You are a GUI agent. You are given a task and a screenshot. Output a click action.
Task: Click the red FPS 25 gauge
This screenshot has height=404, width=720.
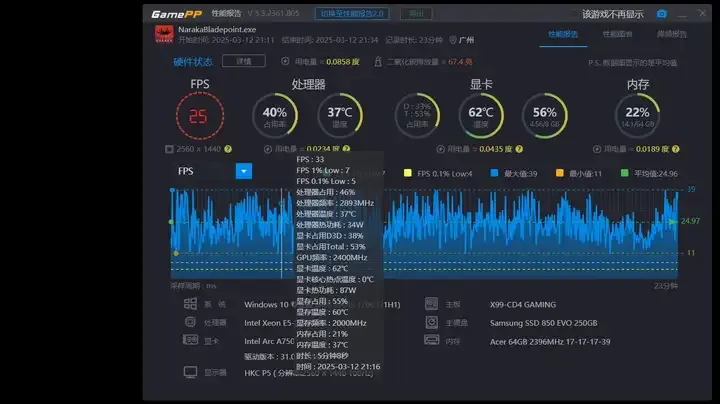[x=200, y=116]
